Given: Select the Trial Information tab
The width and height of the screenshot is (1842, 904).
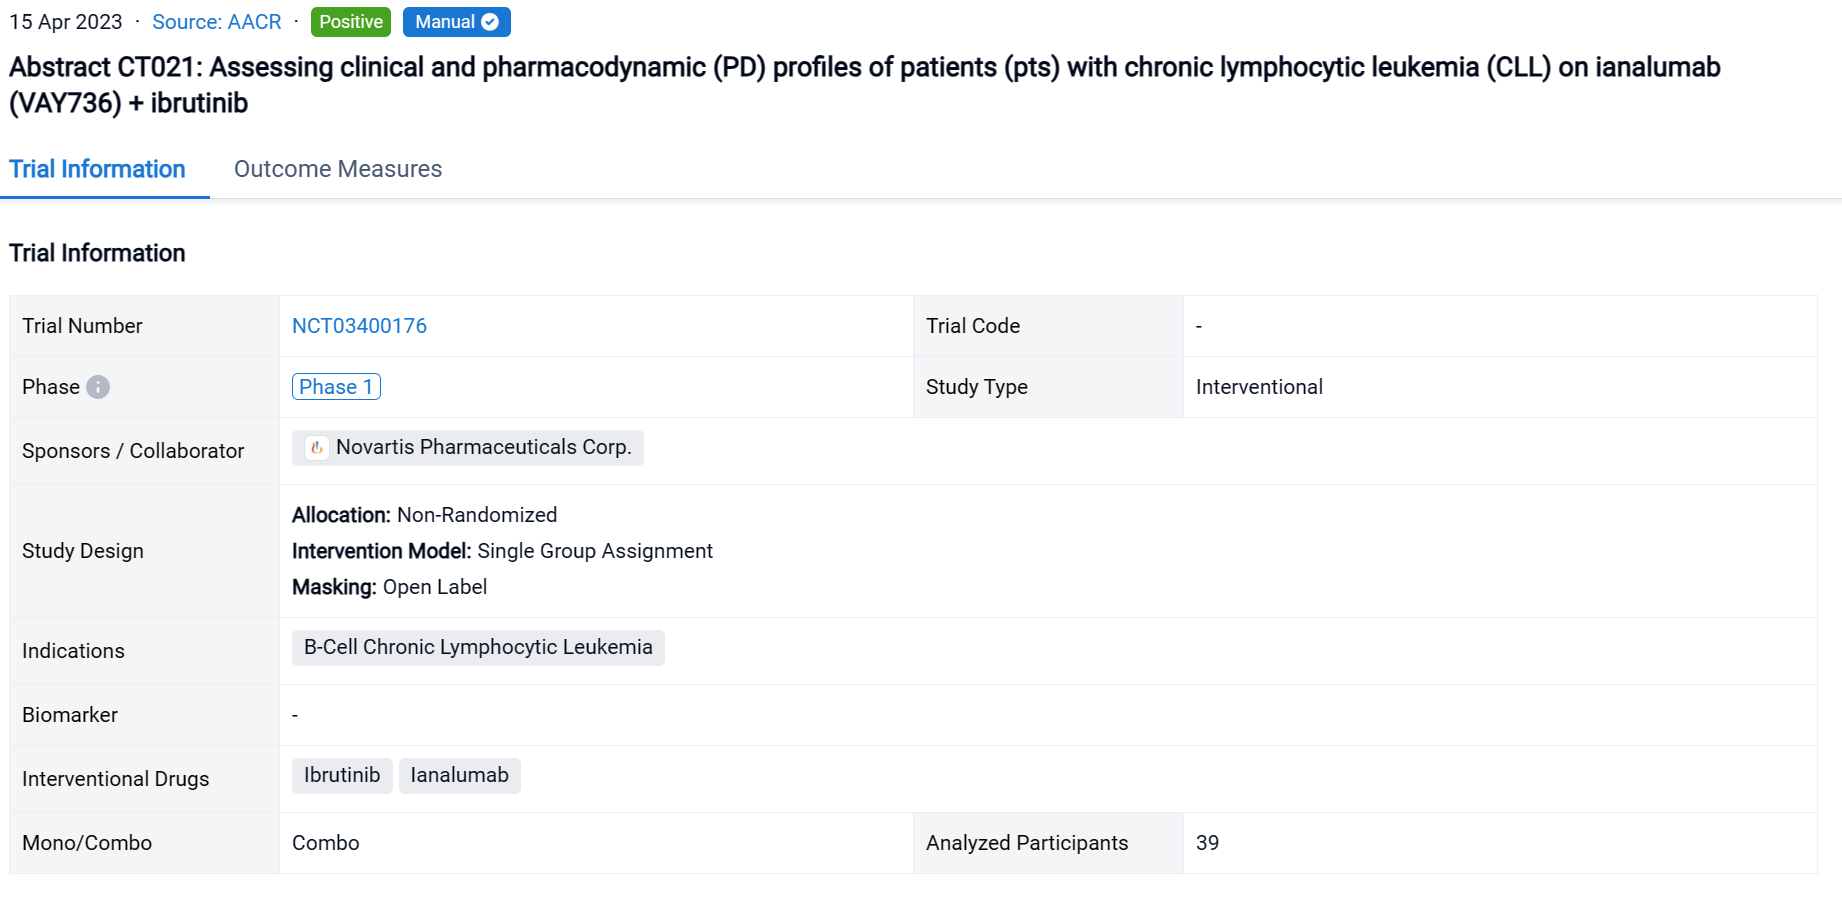Looking at the screenshot, I should 97,169.
